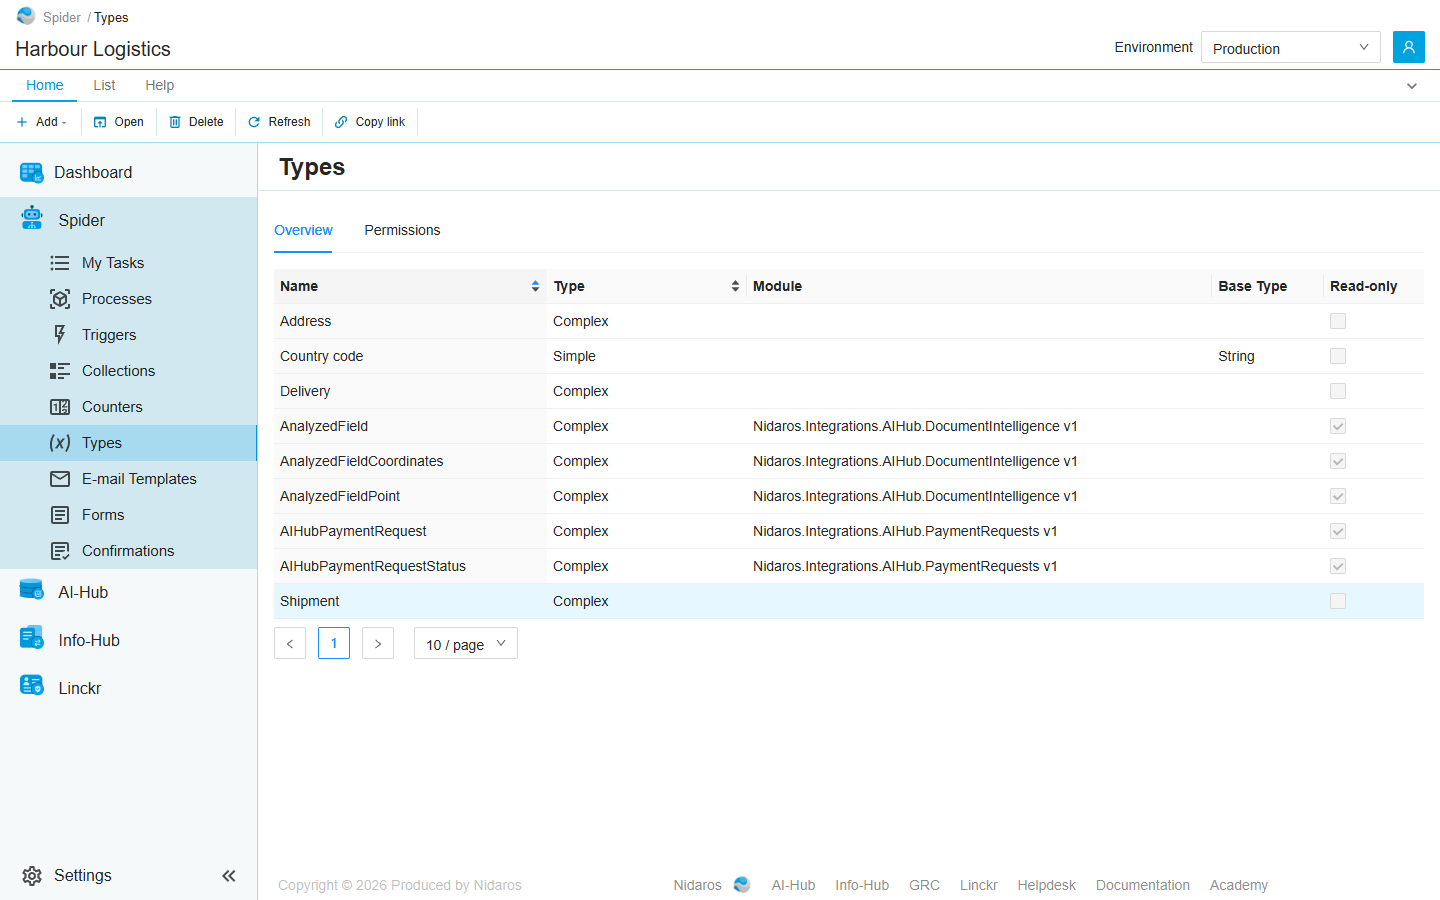Open the 10 / page size dropdown
Image resolution: width=1440 pixels, height=900 pixels.
(466, 643)
